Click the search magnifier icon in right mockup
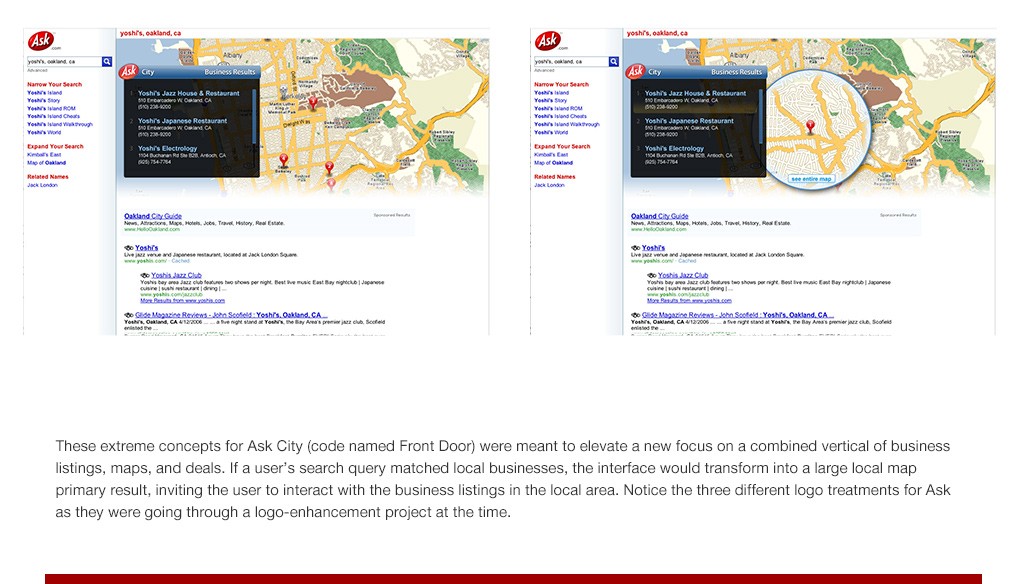The height and width of the screenshot is (584, 1028). coord(614,62)
